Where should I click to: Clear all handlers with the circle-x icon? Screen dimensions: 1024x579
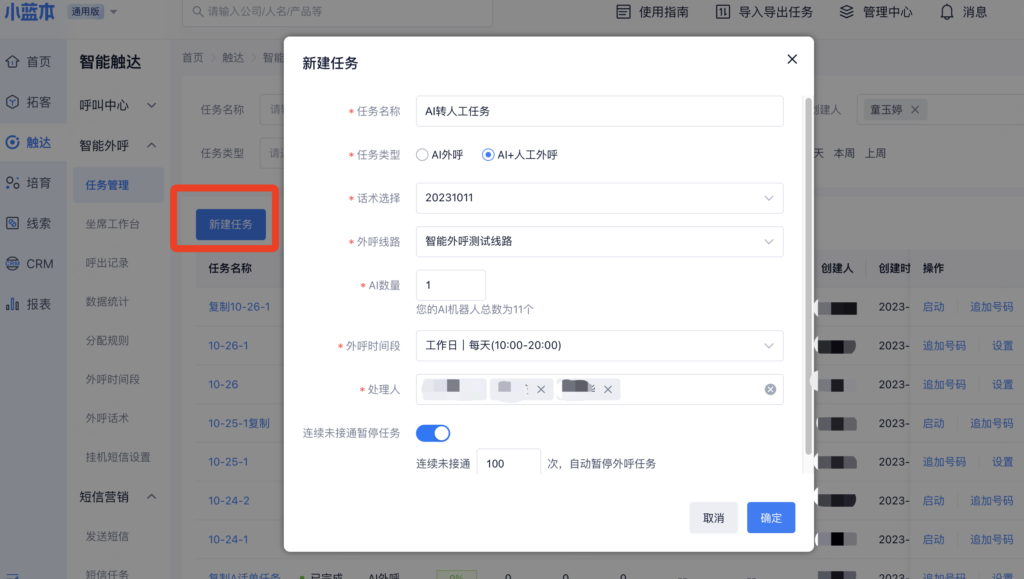click(770, 389)
